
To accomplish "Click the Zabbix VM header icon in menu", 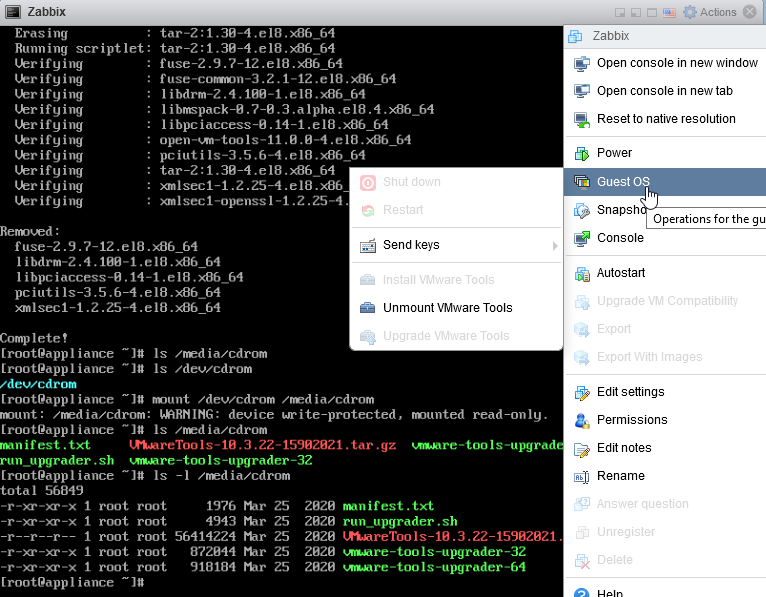I will click(x=575, y=36).
